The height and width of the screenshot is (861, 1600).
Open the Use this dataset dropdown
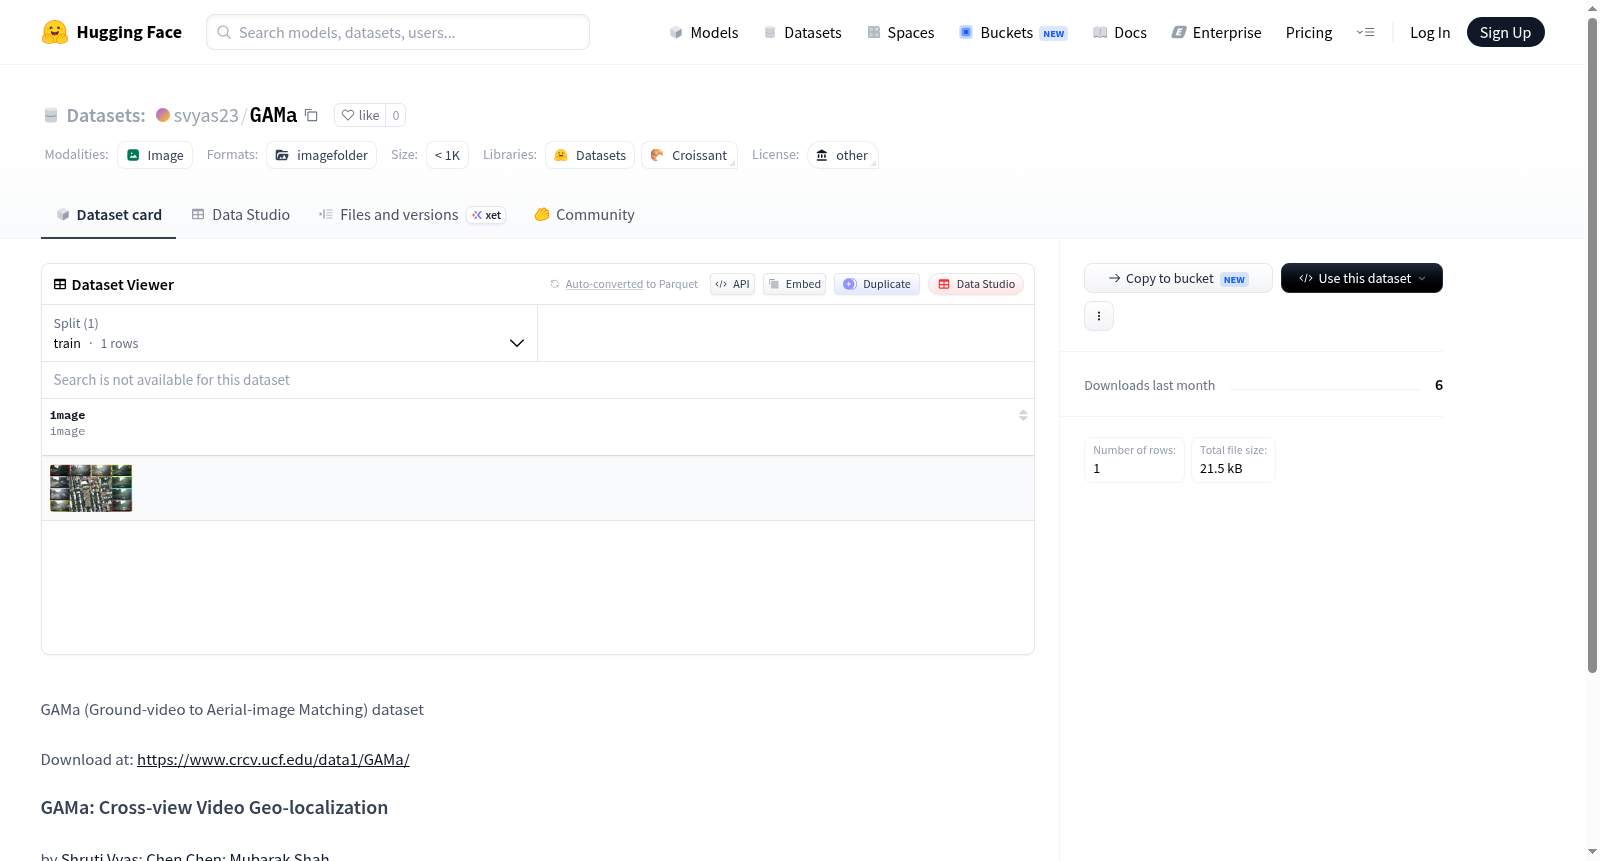tap(1361, 278)
